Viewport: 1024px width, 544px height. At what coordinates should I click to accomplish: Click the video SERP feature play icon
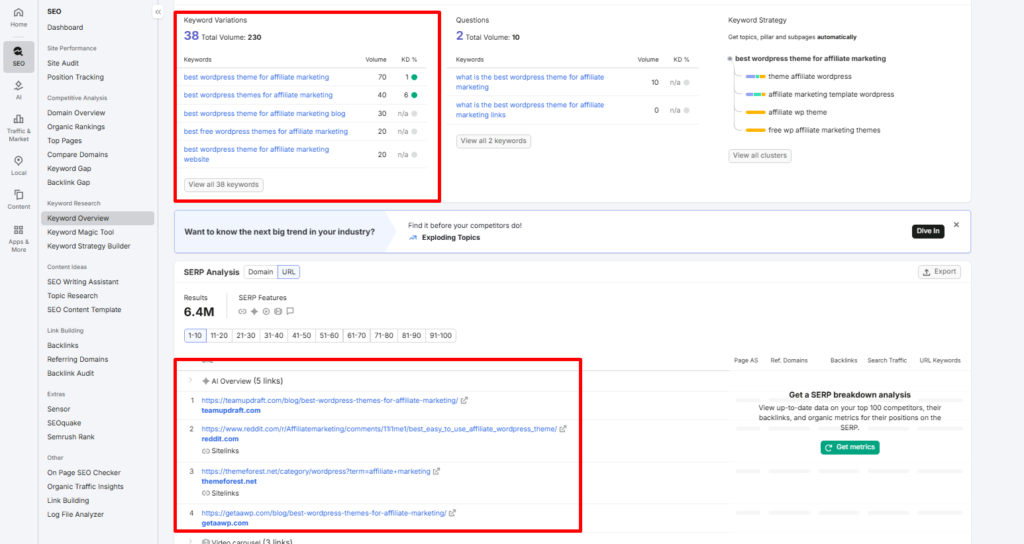coord(266,312)
